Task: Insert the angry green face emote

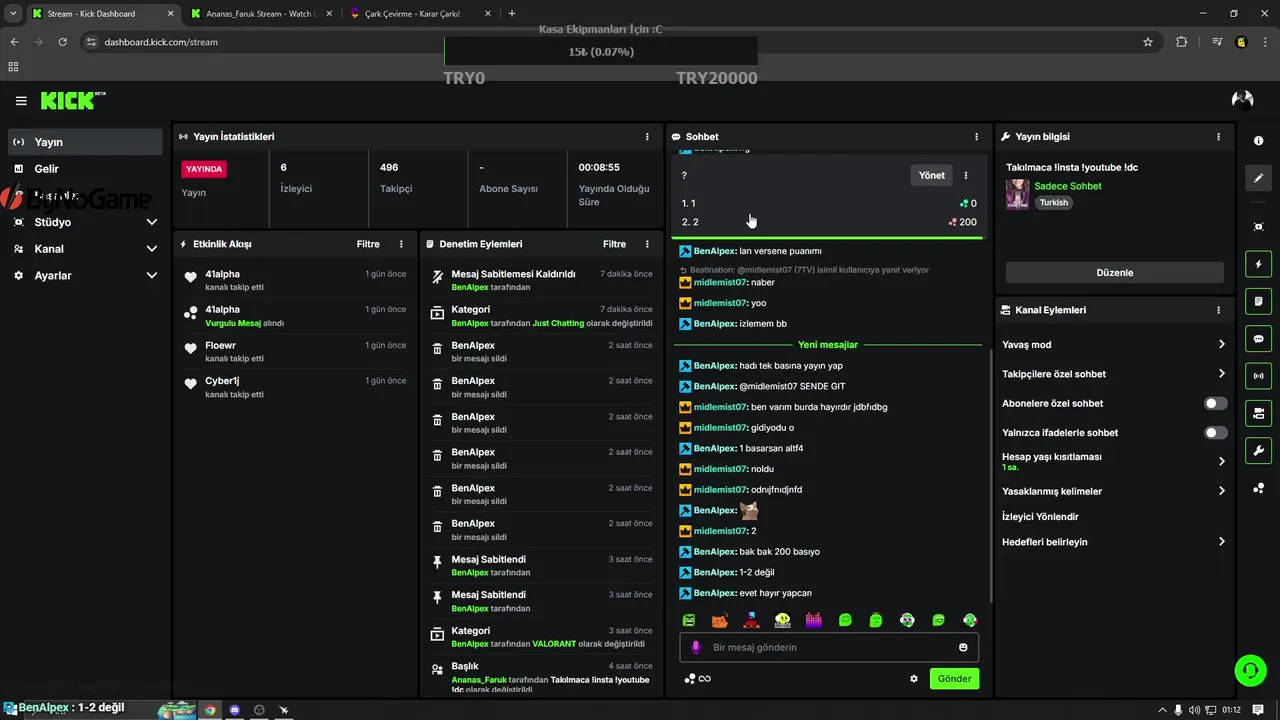Action: click(689, 620)
